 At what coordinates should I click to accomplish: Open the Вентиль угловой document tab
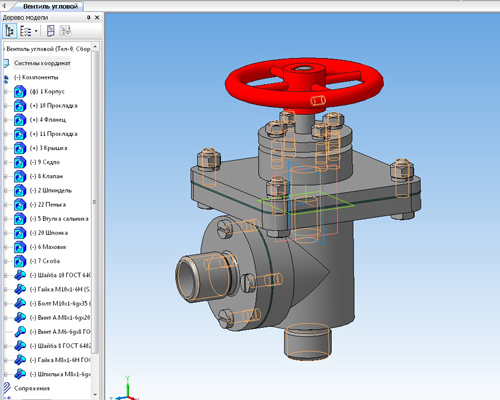(x=50, y=6)
